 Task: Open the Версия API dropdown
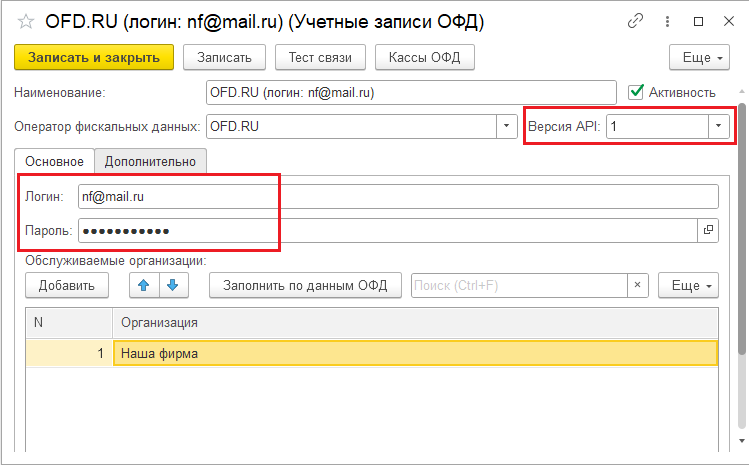pyautogui.click(x=718, y=126)
